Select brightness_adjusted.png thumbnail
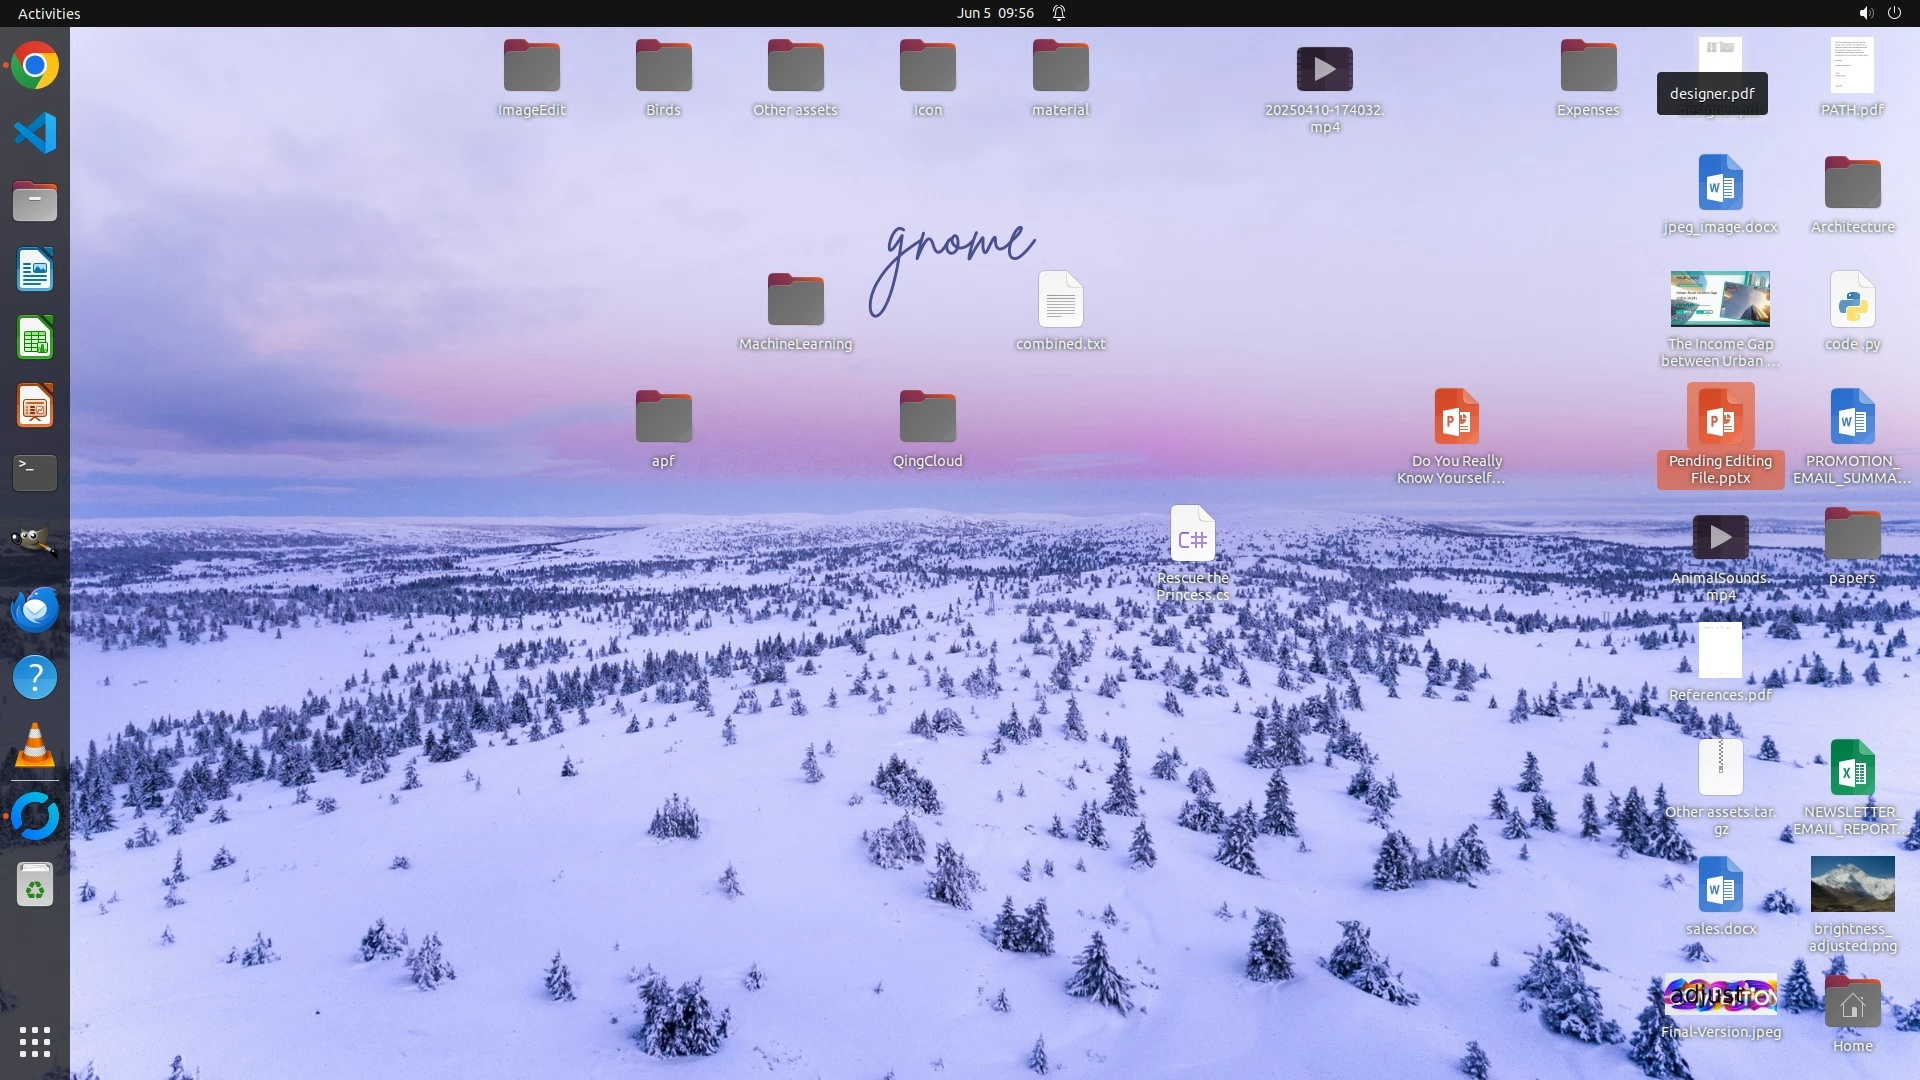Image resolution: width=1920 pixels, height=1080 pixels. pos(1852,885)
